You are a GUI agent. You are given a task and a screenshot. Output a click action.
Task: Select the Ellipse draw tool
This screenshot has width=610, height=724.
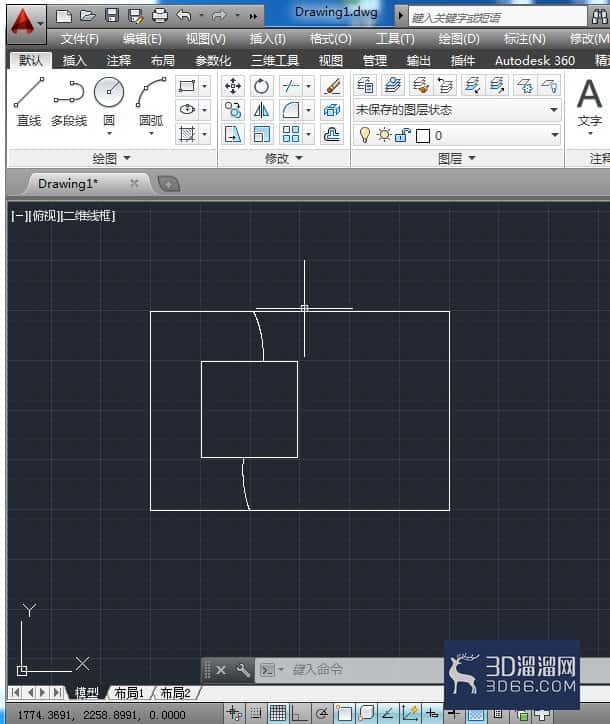[187, 110]
